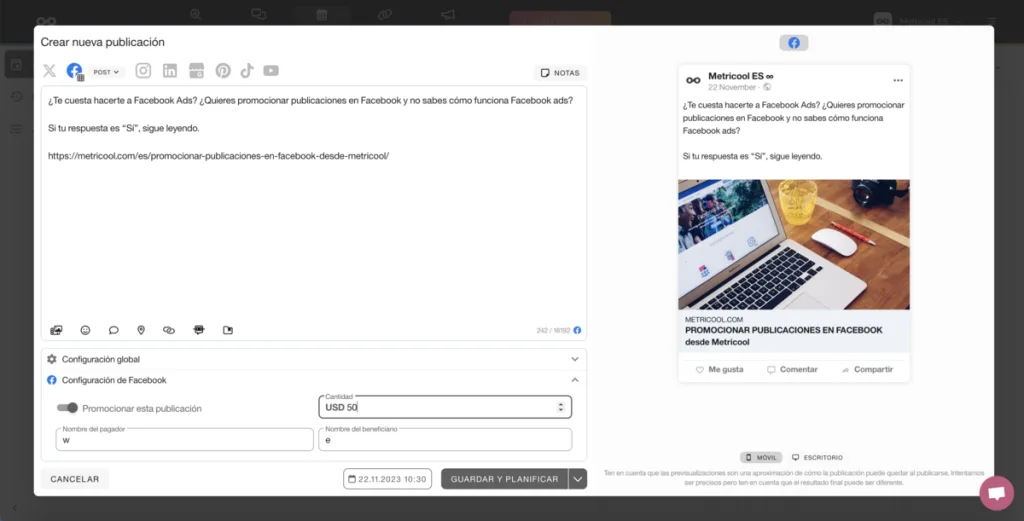
Task: Click the PROMOCIONAR PUBLICACIONES EN FACEBOOK link title
Action: 784,336
